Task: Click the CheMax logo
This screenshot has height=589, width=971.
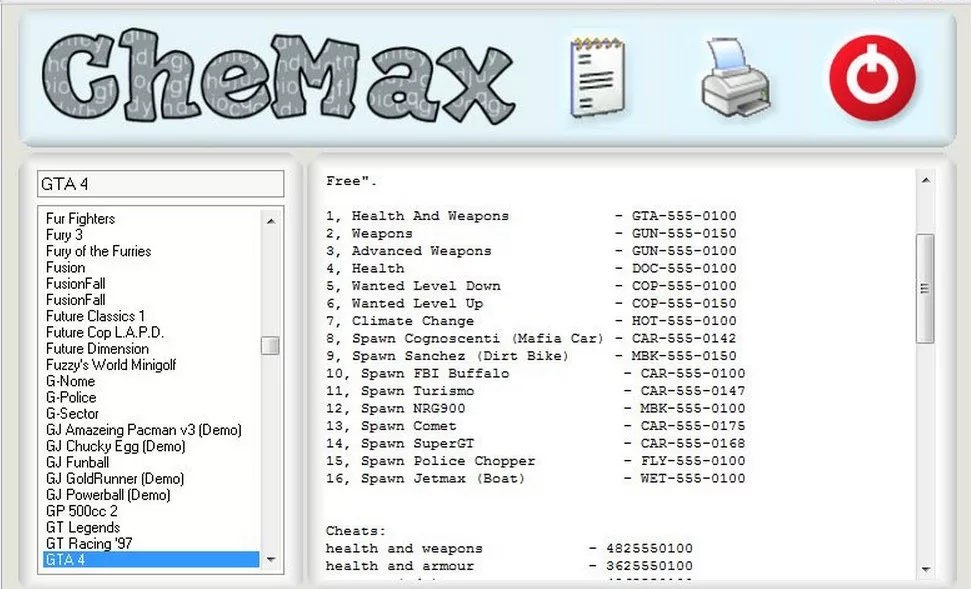Action: click(278, 76)
